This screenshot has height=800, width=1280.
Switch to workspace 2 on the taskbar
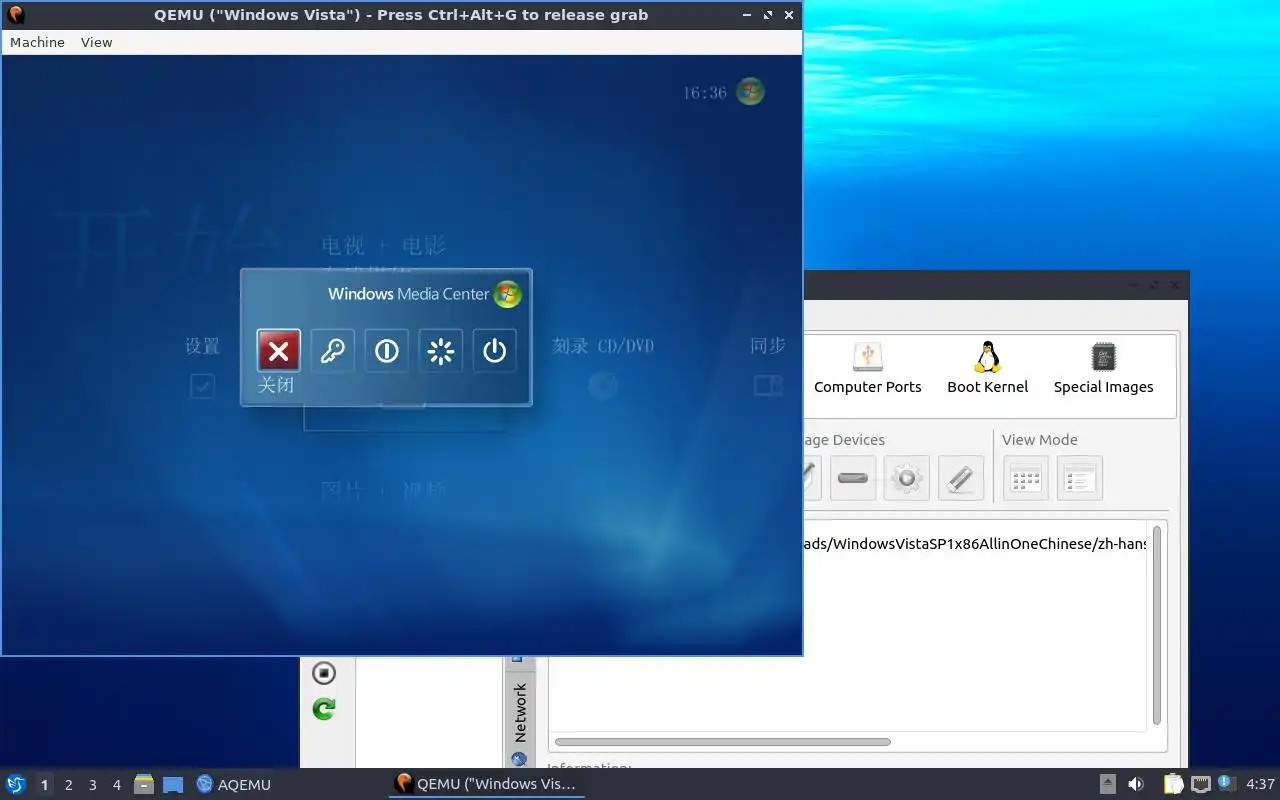[x=68, y=785]
